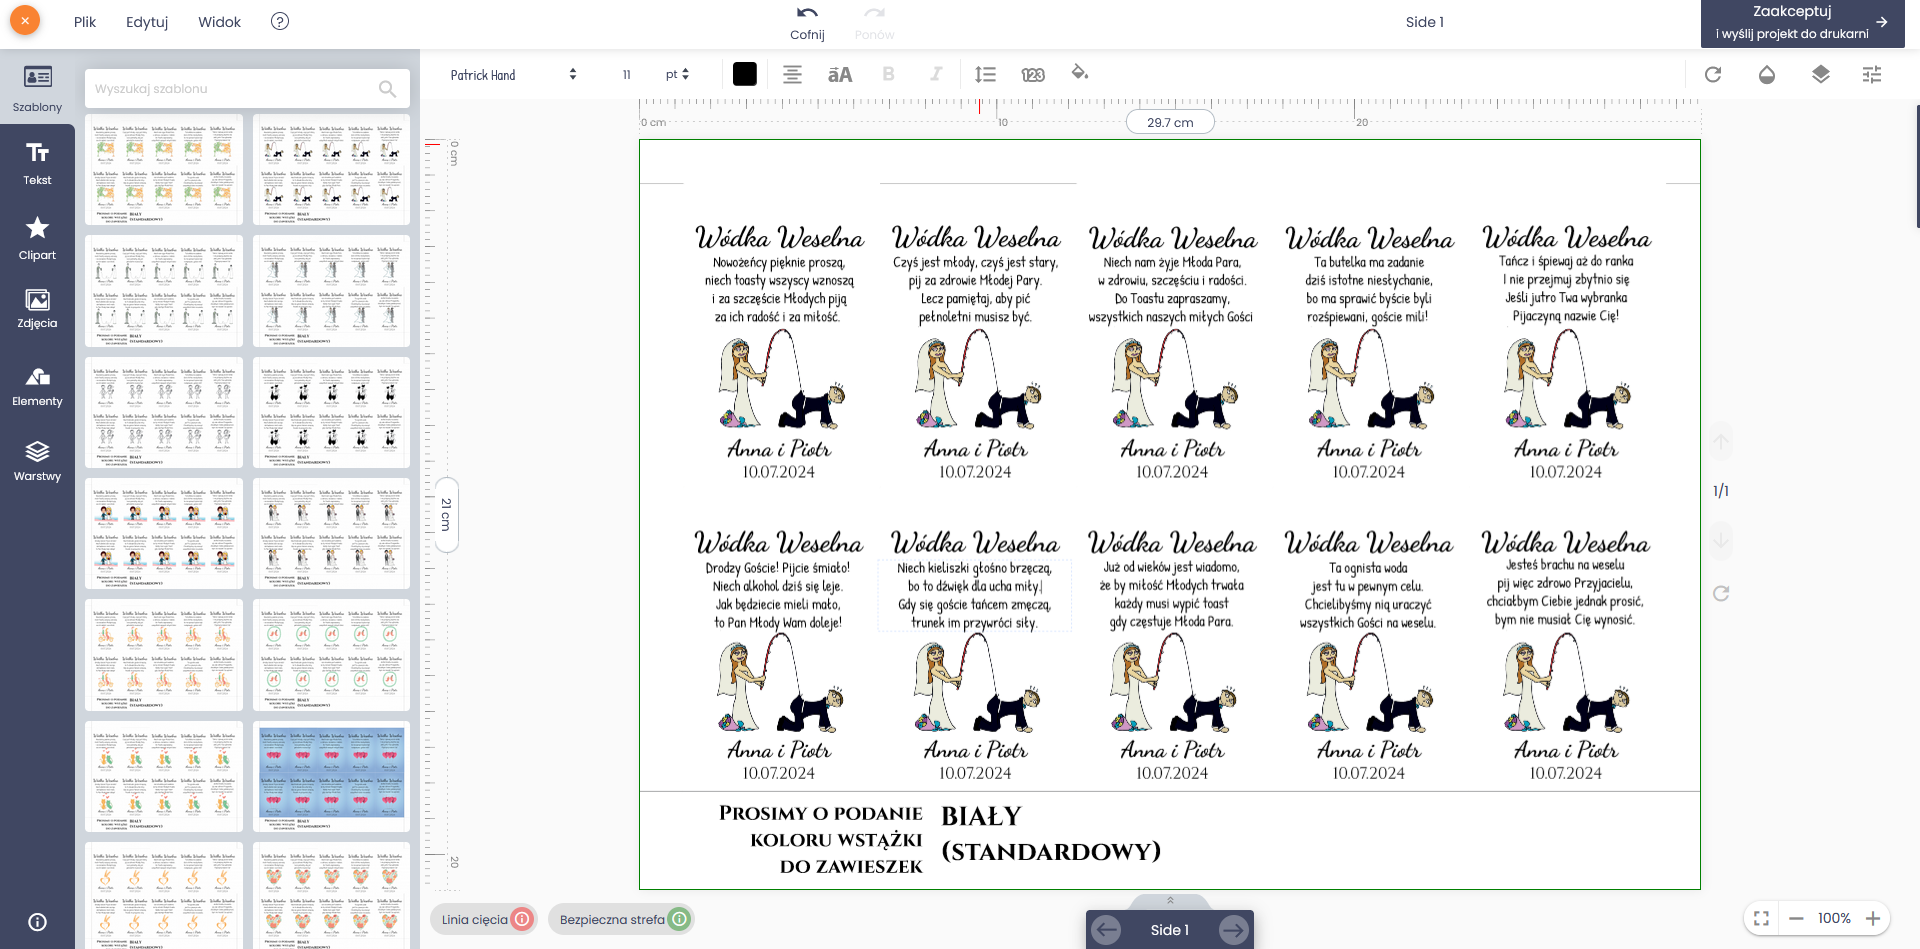
Task: Go to the previous side arrow
Action: 1106,930
